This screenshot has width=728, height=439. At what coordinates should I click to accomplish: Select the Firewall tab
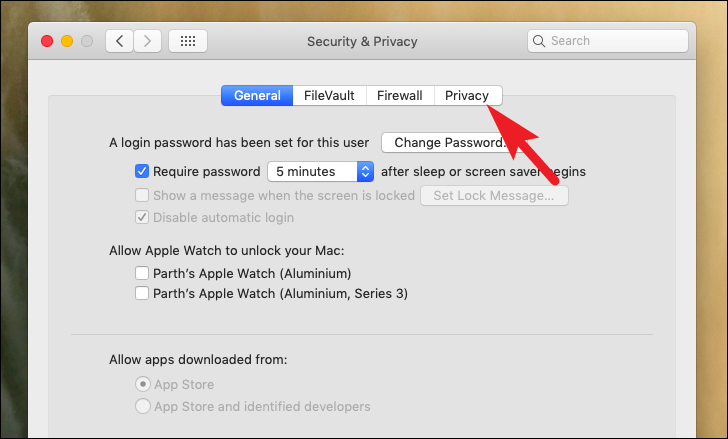[400, 96]
